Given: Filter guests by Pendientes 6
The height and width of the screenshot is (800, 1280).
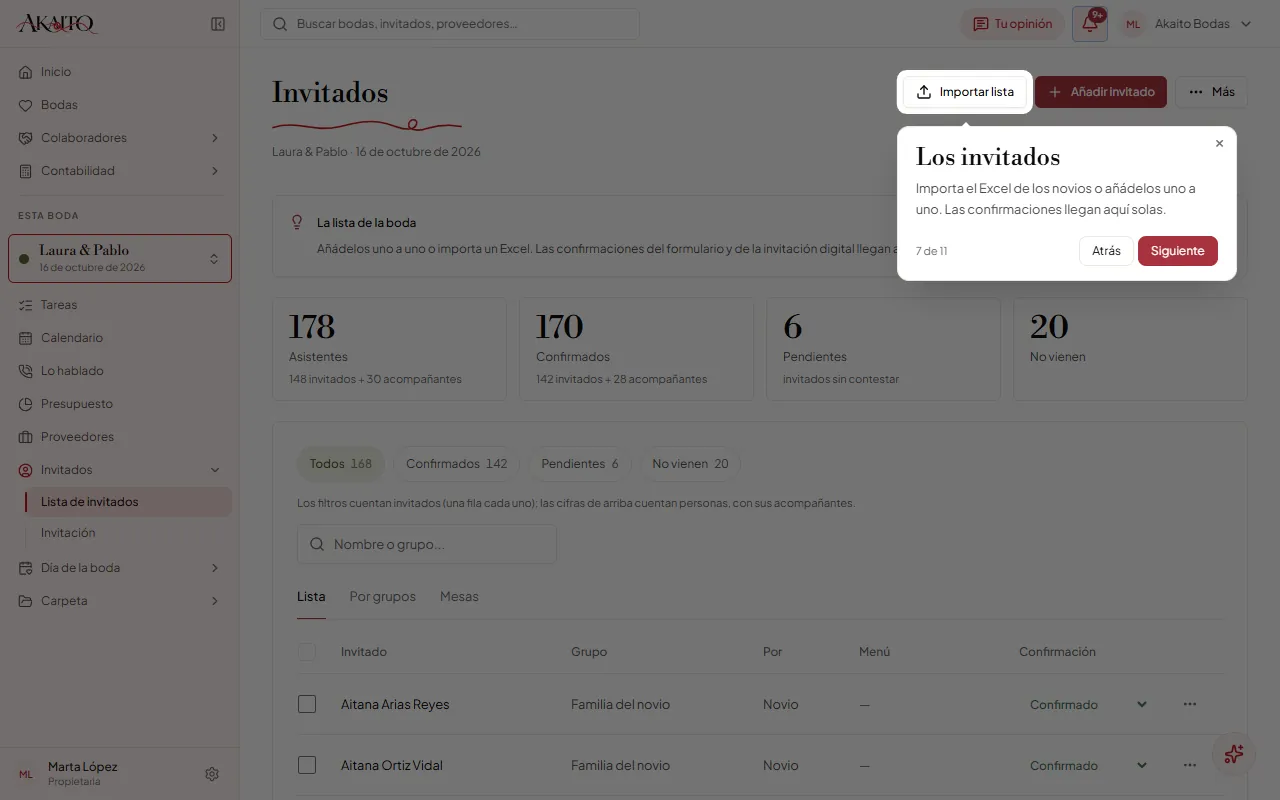Looking at the screenshot, I should [x=580, y=464].
